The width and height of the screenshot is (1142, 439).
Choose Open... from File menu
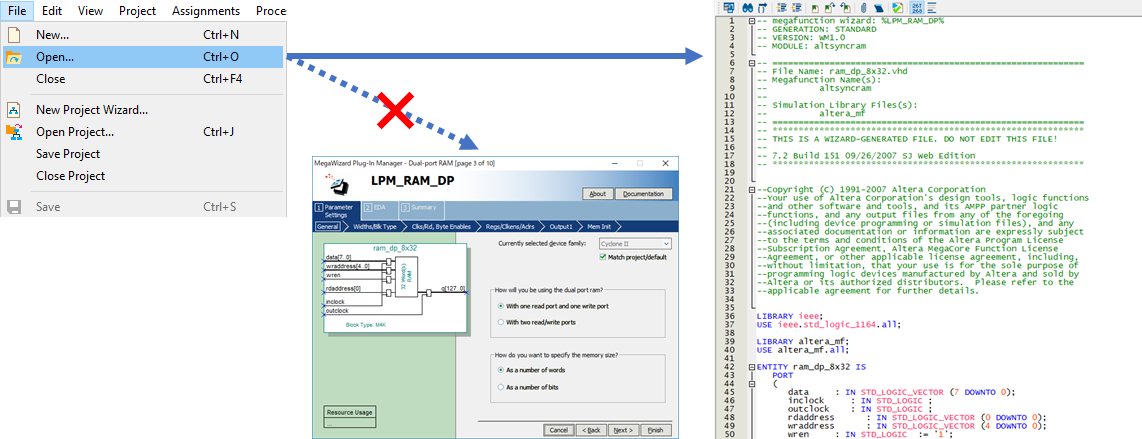143,58
